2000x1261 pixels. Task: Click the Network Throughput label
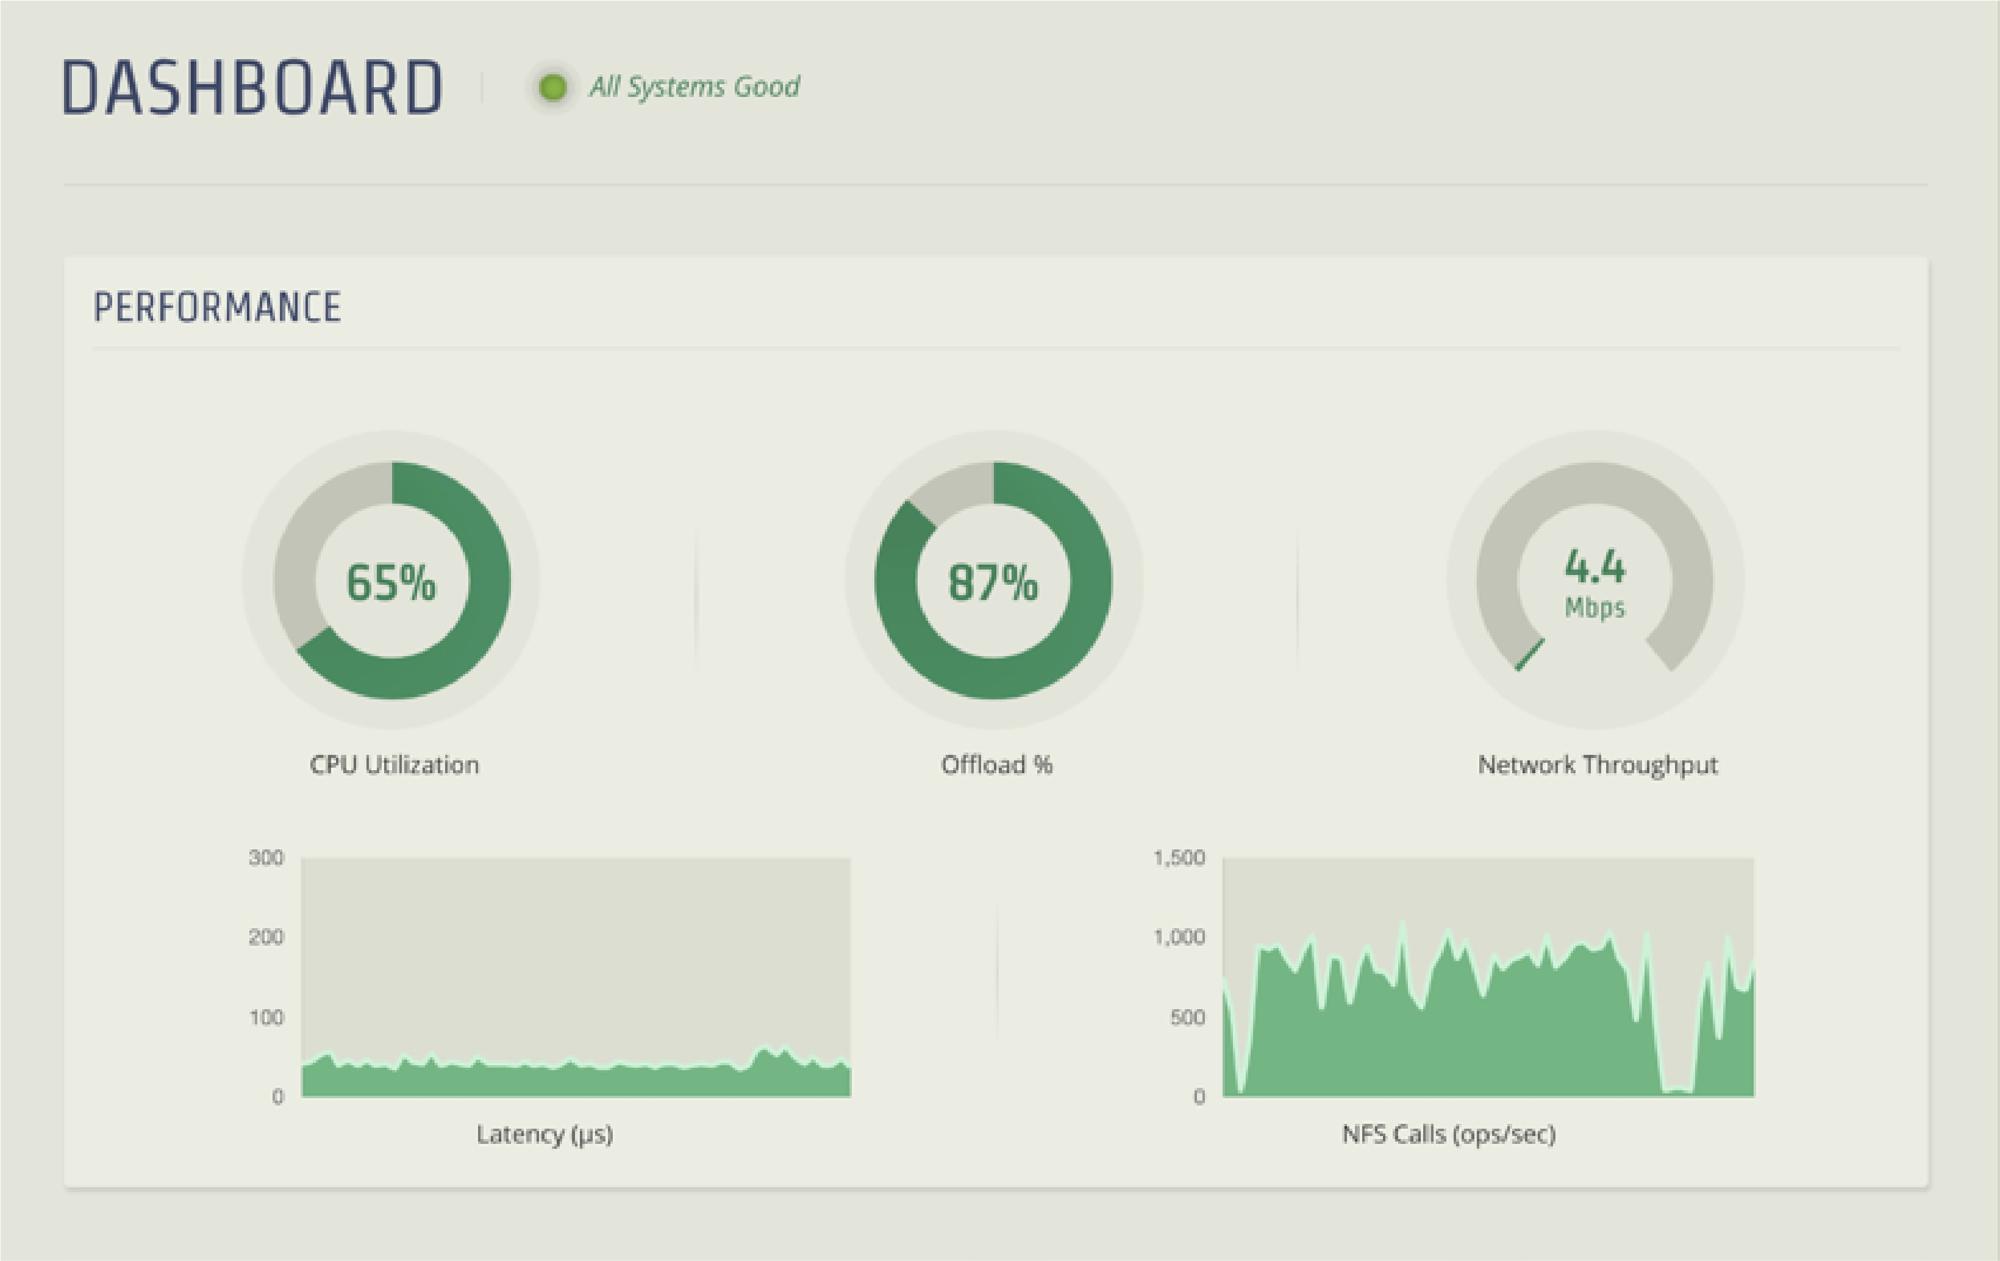(x=1597, y=765)
